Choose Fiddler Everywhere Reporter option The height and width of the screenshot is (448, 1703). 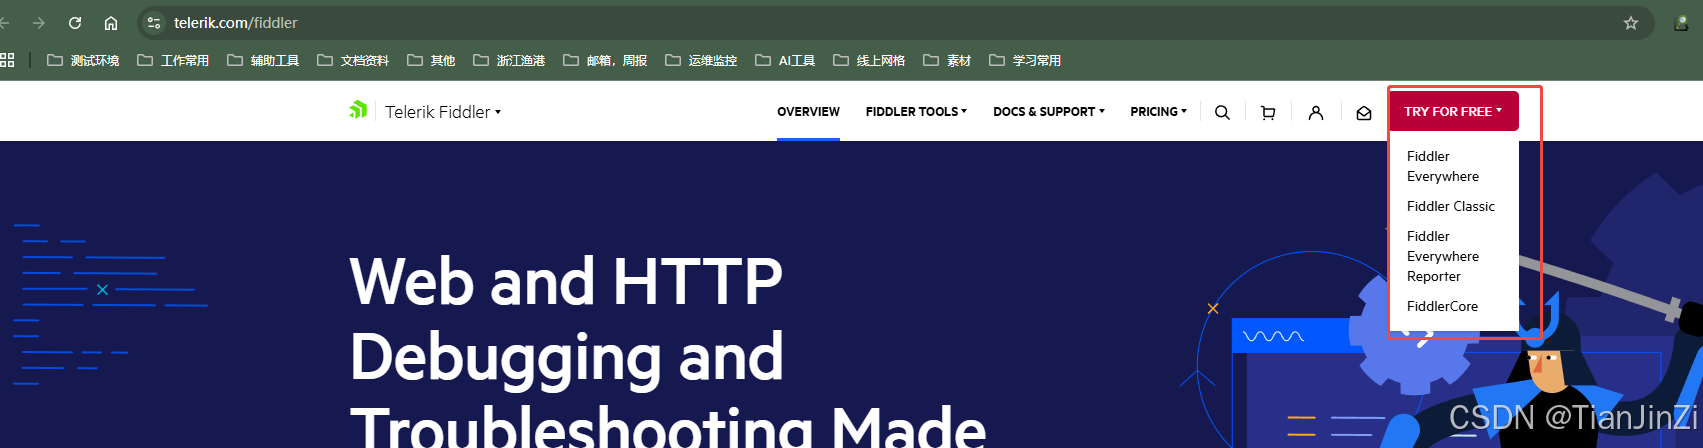(x=1442, y=256)
